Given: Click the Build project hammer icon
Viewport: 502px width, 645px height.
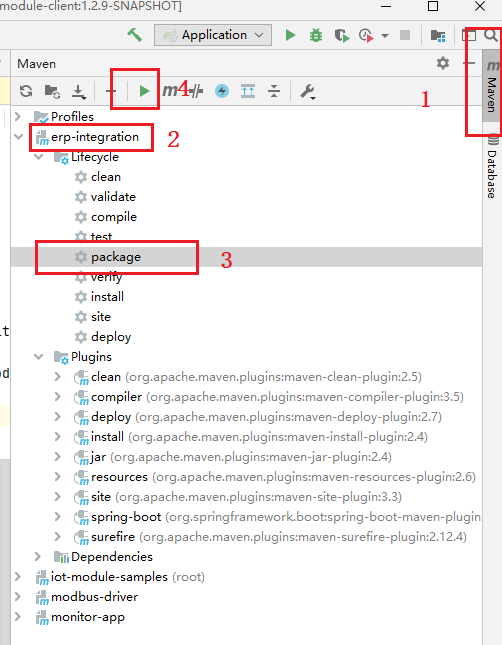Looking at the screenshot, I should coord(135,35).
